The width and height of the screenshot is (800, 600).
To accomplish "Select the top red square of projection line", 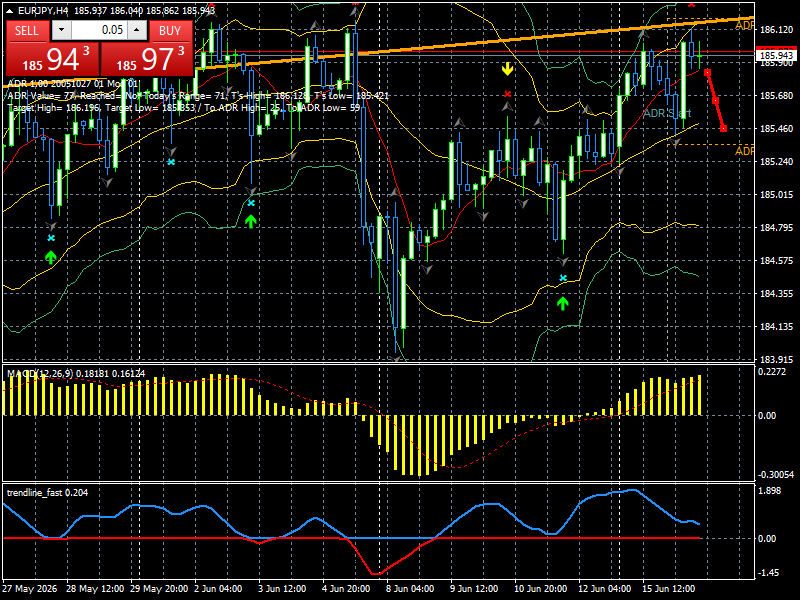I will (707, 73).
